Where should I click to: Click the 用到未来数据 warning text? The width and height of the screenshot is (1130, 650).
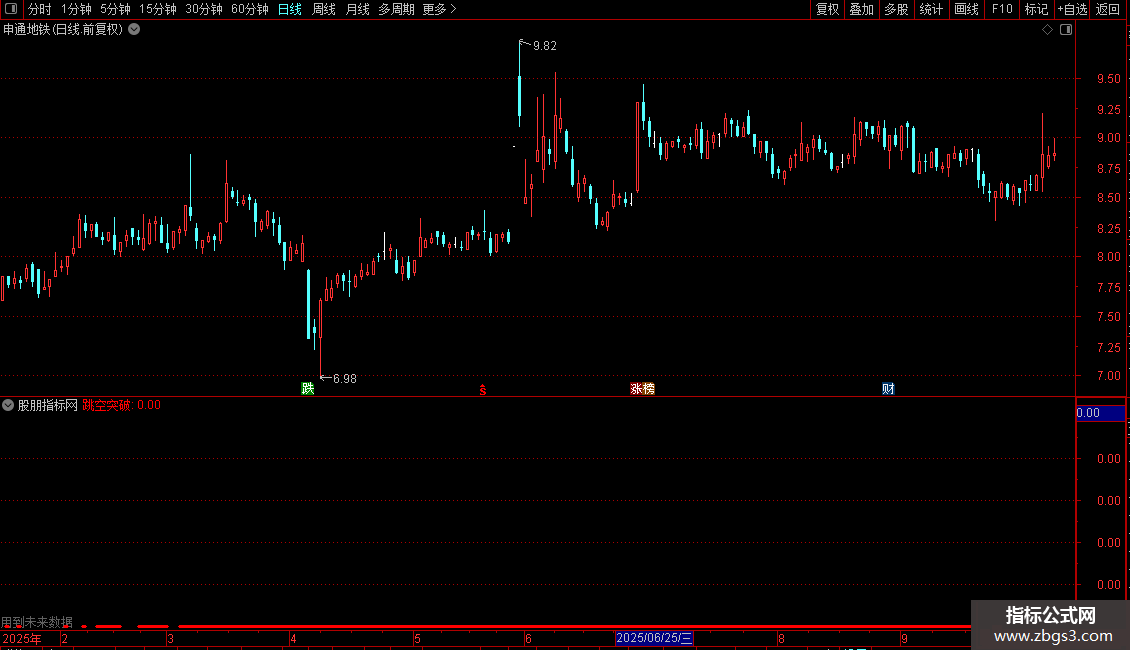(37, 621)
